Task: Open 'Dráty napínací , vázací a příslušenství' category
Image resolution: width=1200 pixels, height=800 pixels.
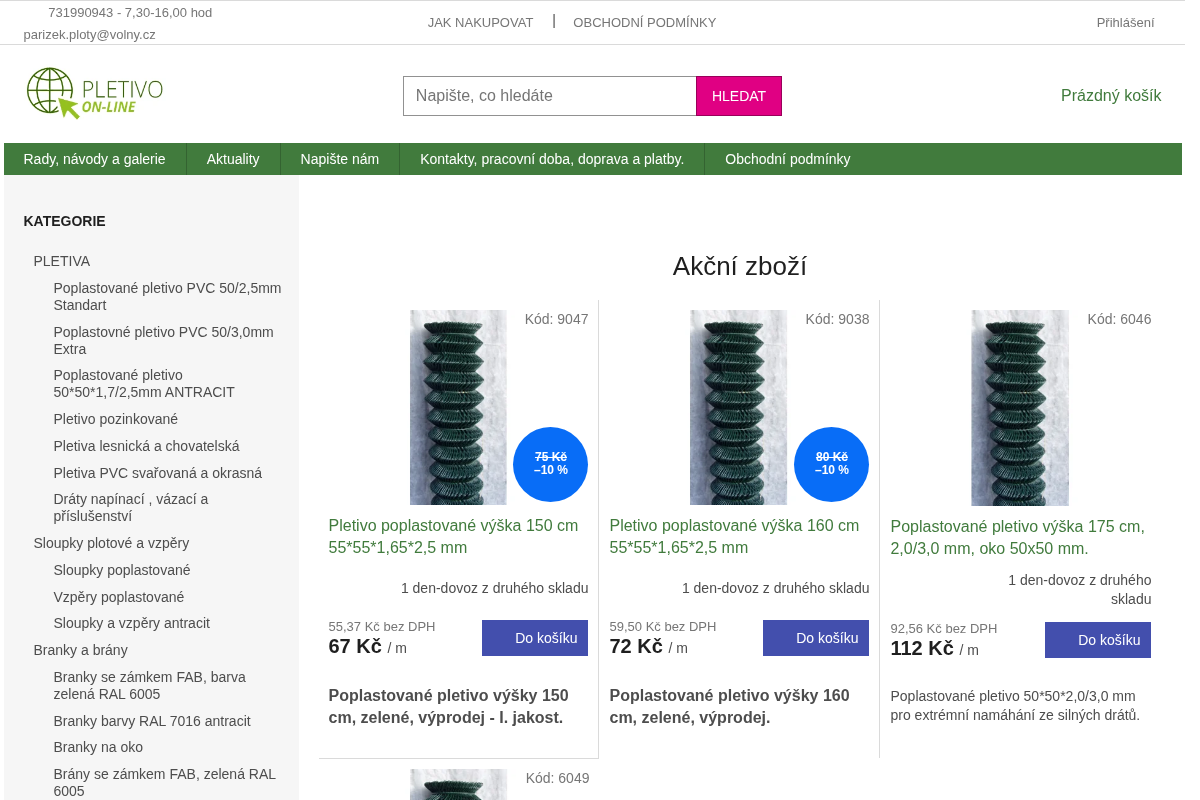Action: [131, 507]
